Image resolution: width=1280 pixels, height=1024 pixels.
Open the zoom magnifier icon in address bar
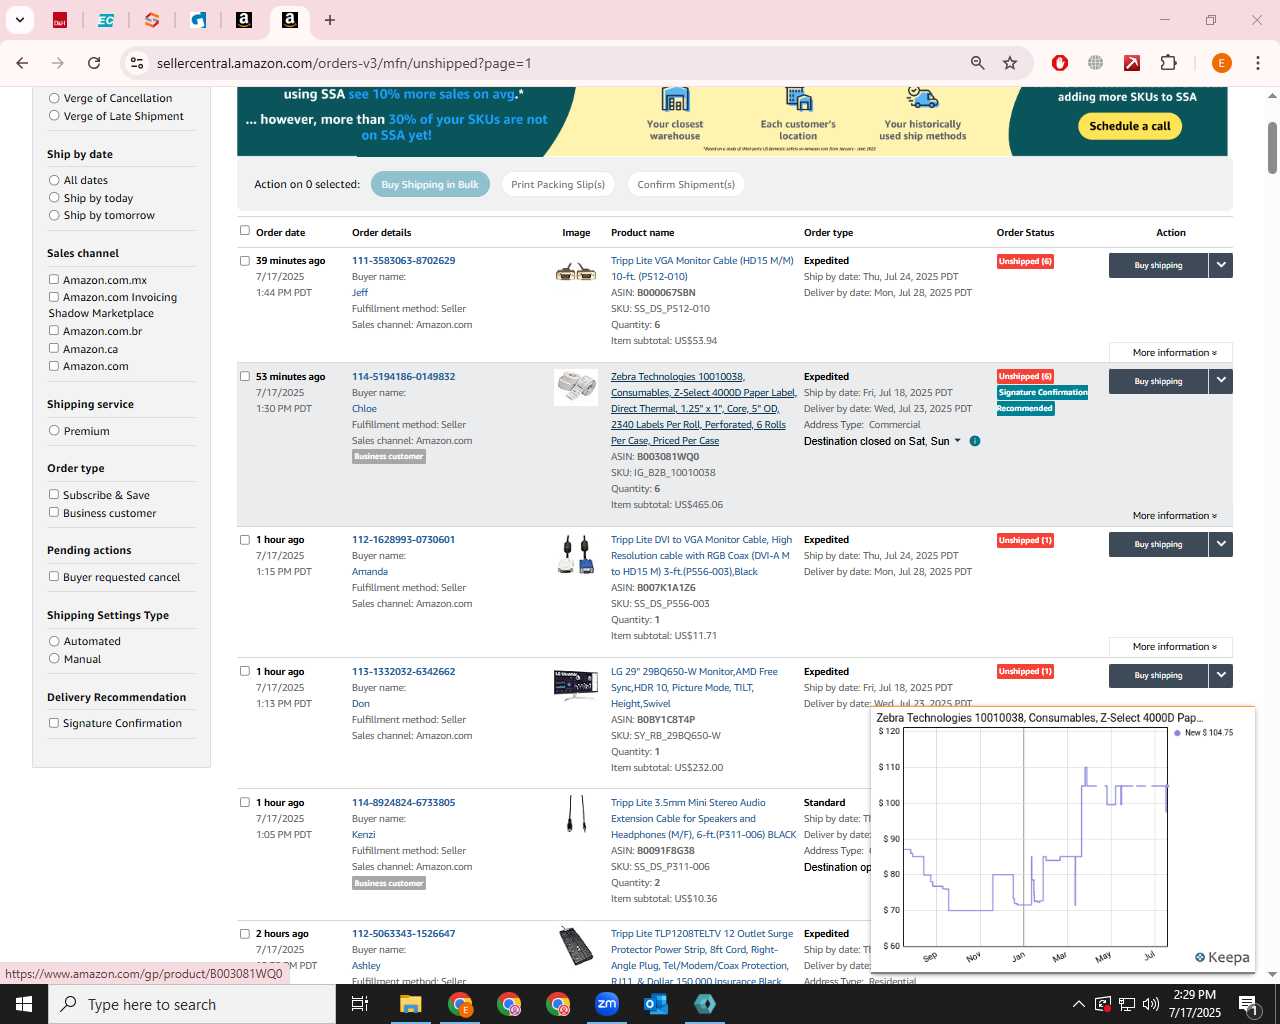978,63
